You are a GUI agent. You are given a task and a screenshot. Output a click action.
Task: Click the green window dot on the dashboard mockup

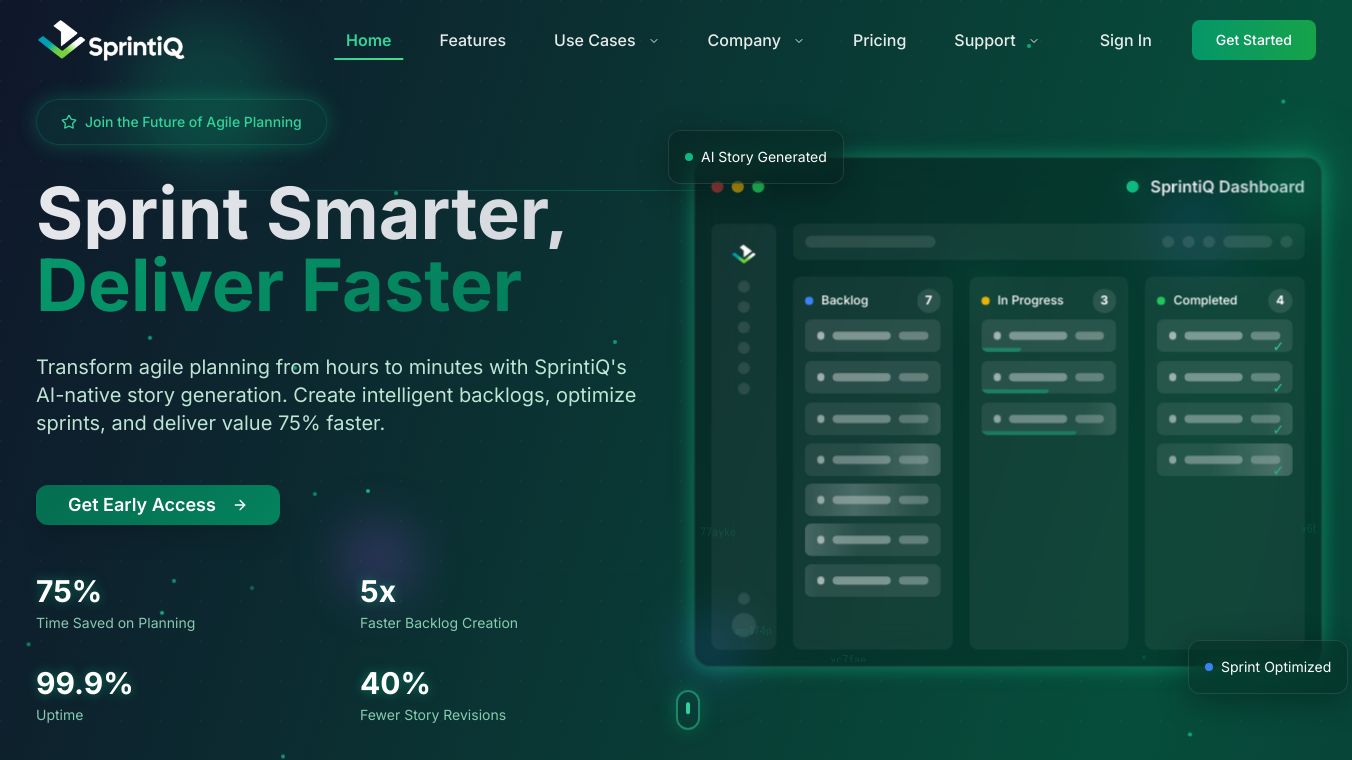[x=758, y=187]
